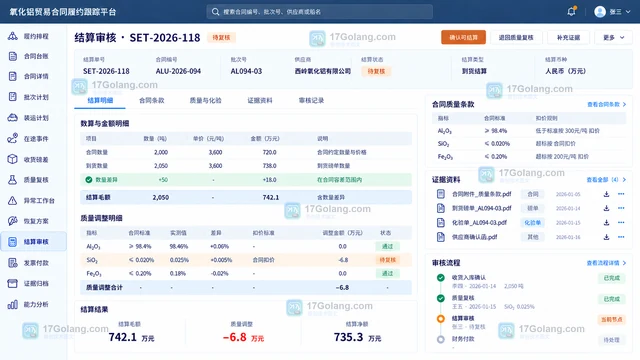Image resolution: width=640 pixels, height=360 pixels.
Task: Click batch number AL094-03 in header
Action: click(x=246, y=71)
